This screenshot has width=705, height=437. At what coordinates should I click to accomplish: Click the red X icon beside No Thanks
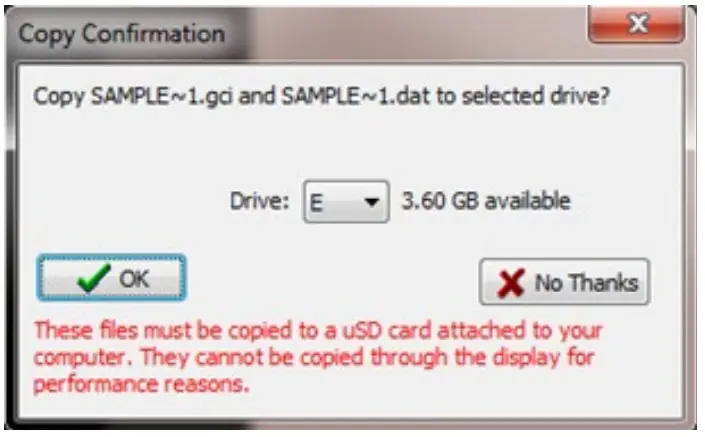pos(510,283)
